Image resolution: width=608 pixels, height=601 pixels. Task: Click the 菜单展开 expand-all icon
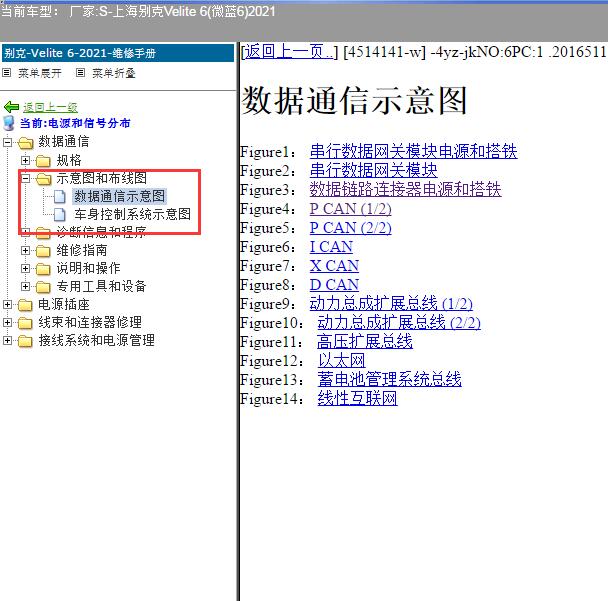[7, 73]
